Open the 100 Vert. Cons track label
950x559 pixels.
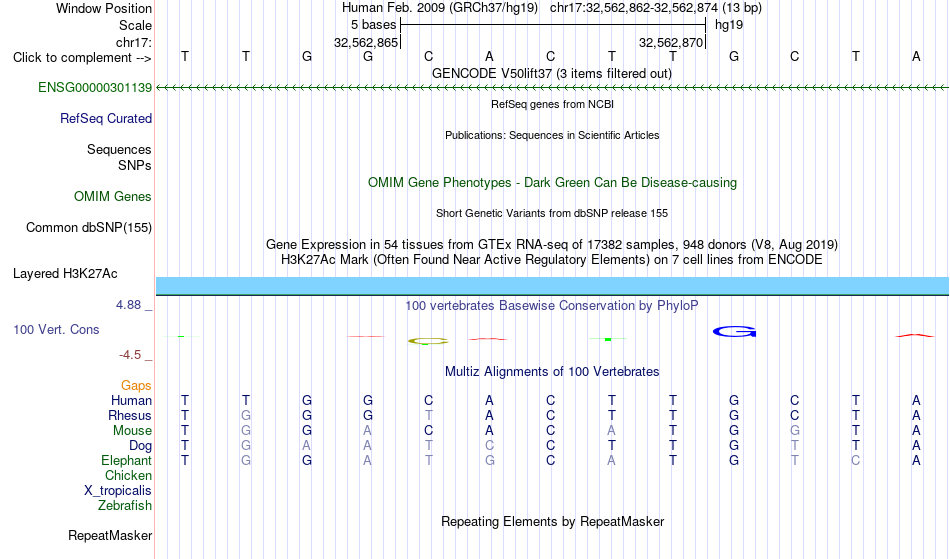(56, 330)
